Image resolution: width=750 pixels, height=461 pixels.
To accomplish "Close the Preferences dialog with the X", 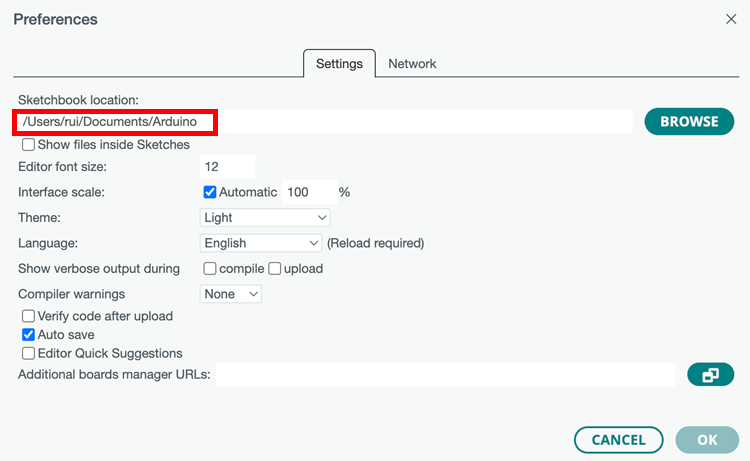I will [x=729, y=19].
